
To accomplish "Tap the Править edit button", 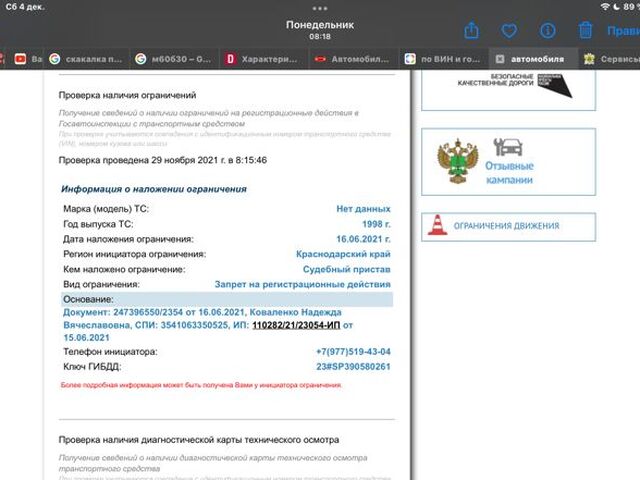I will tap(623, 31).
